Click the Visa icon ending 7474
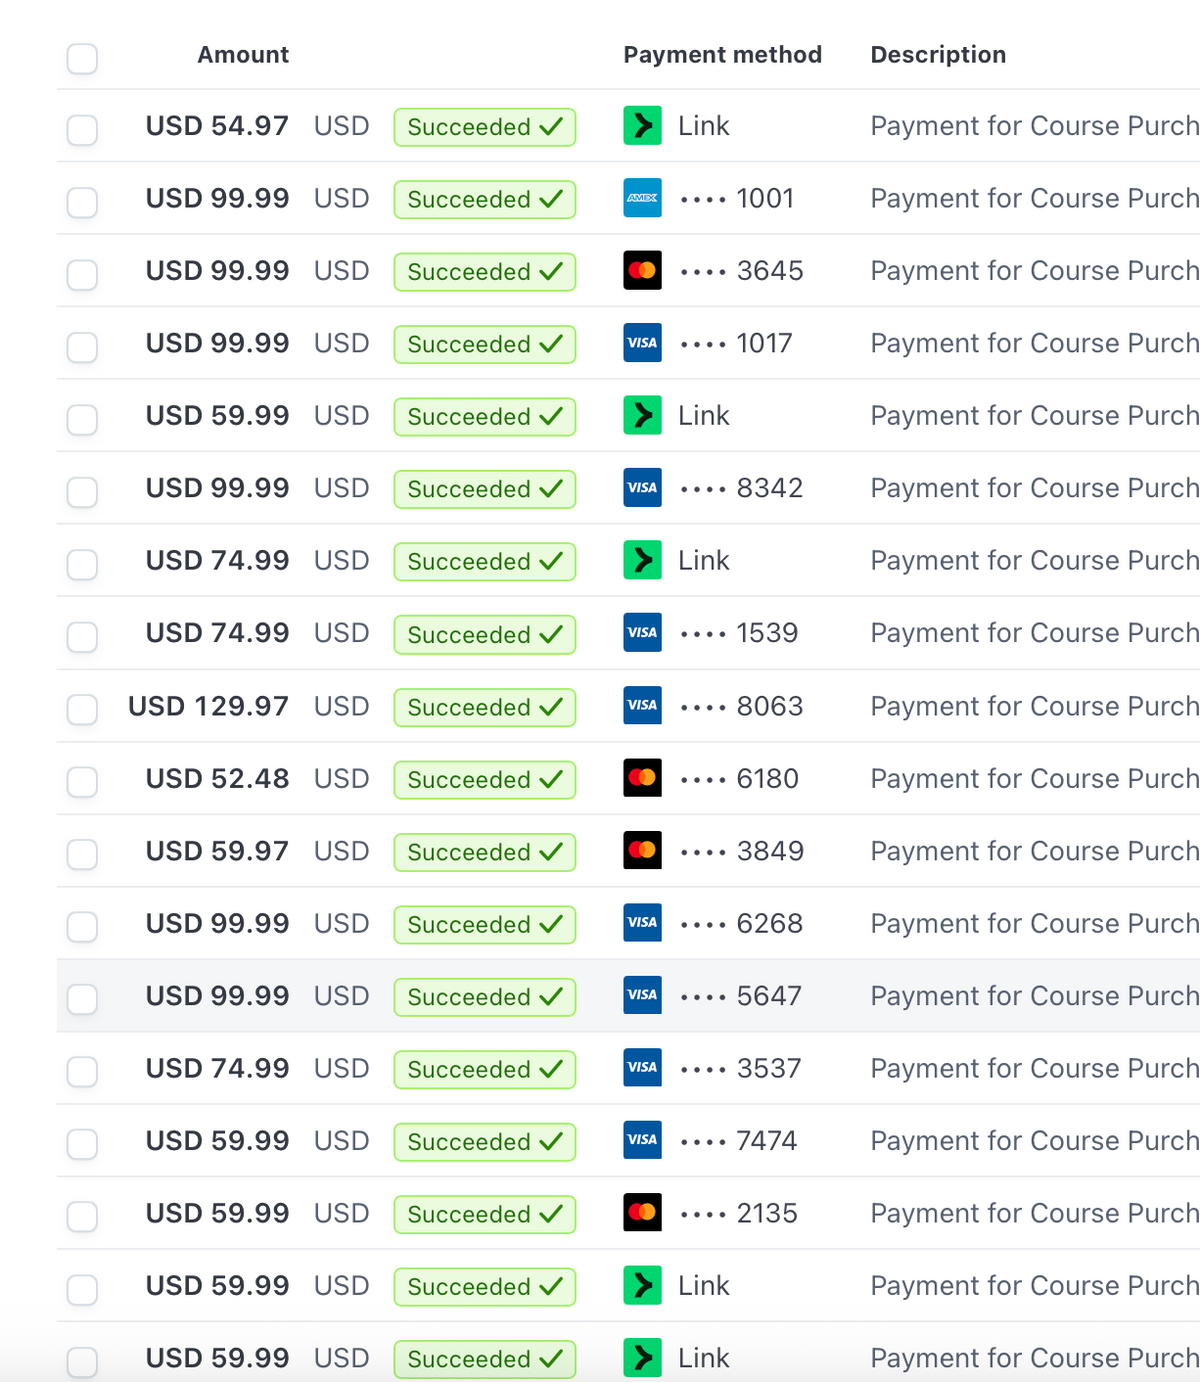The image size is (1200, 1382). (642, 1140)
